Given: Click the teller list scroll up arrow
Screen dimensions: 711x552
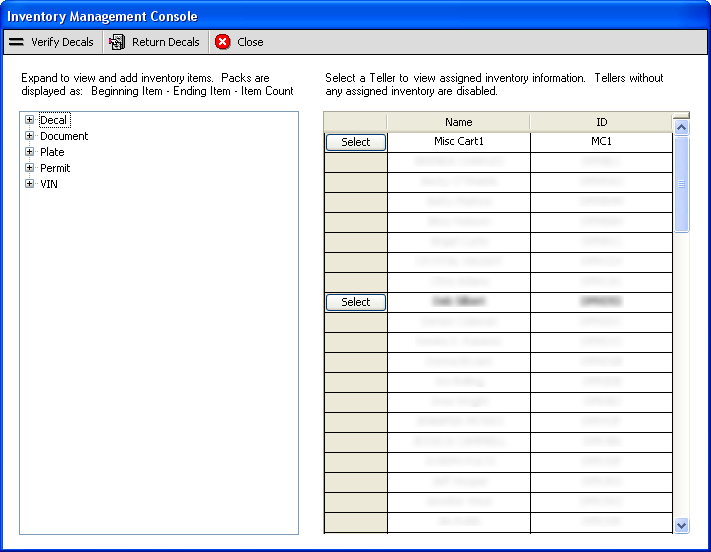Looking at the screenshot, I should pyautogui.click(x=681, y=128).
